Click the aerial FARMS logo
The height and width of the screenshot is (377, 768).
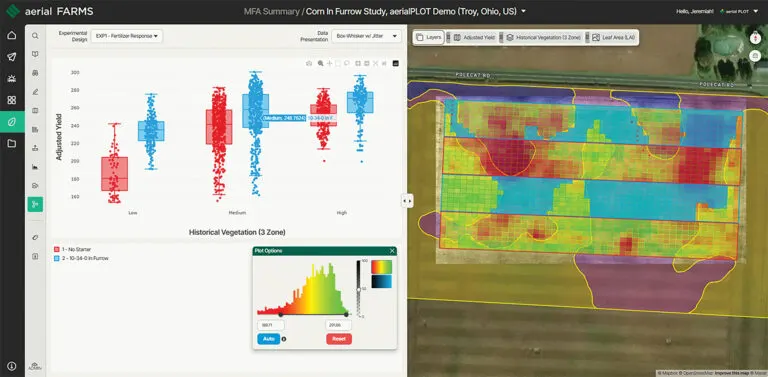pos(49,11)
